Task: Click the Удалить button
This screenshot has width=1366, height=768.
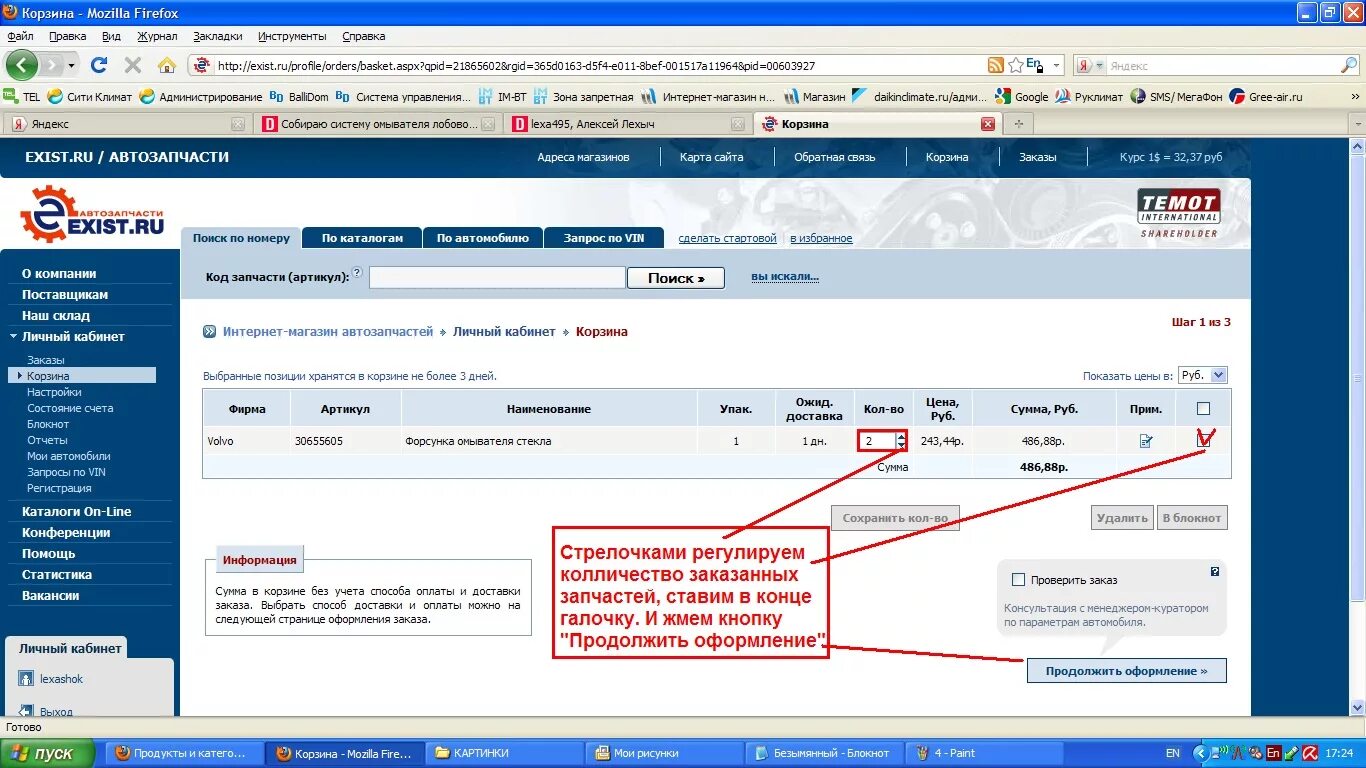Action: pos(1122,518)
